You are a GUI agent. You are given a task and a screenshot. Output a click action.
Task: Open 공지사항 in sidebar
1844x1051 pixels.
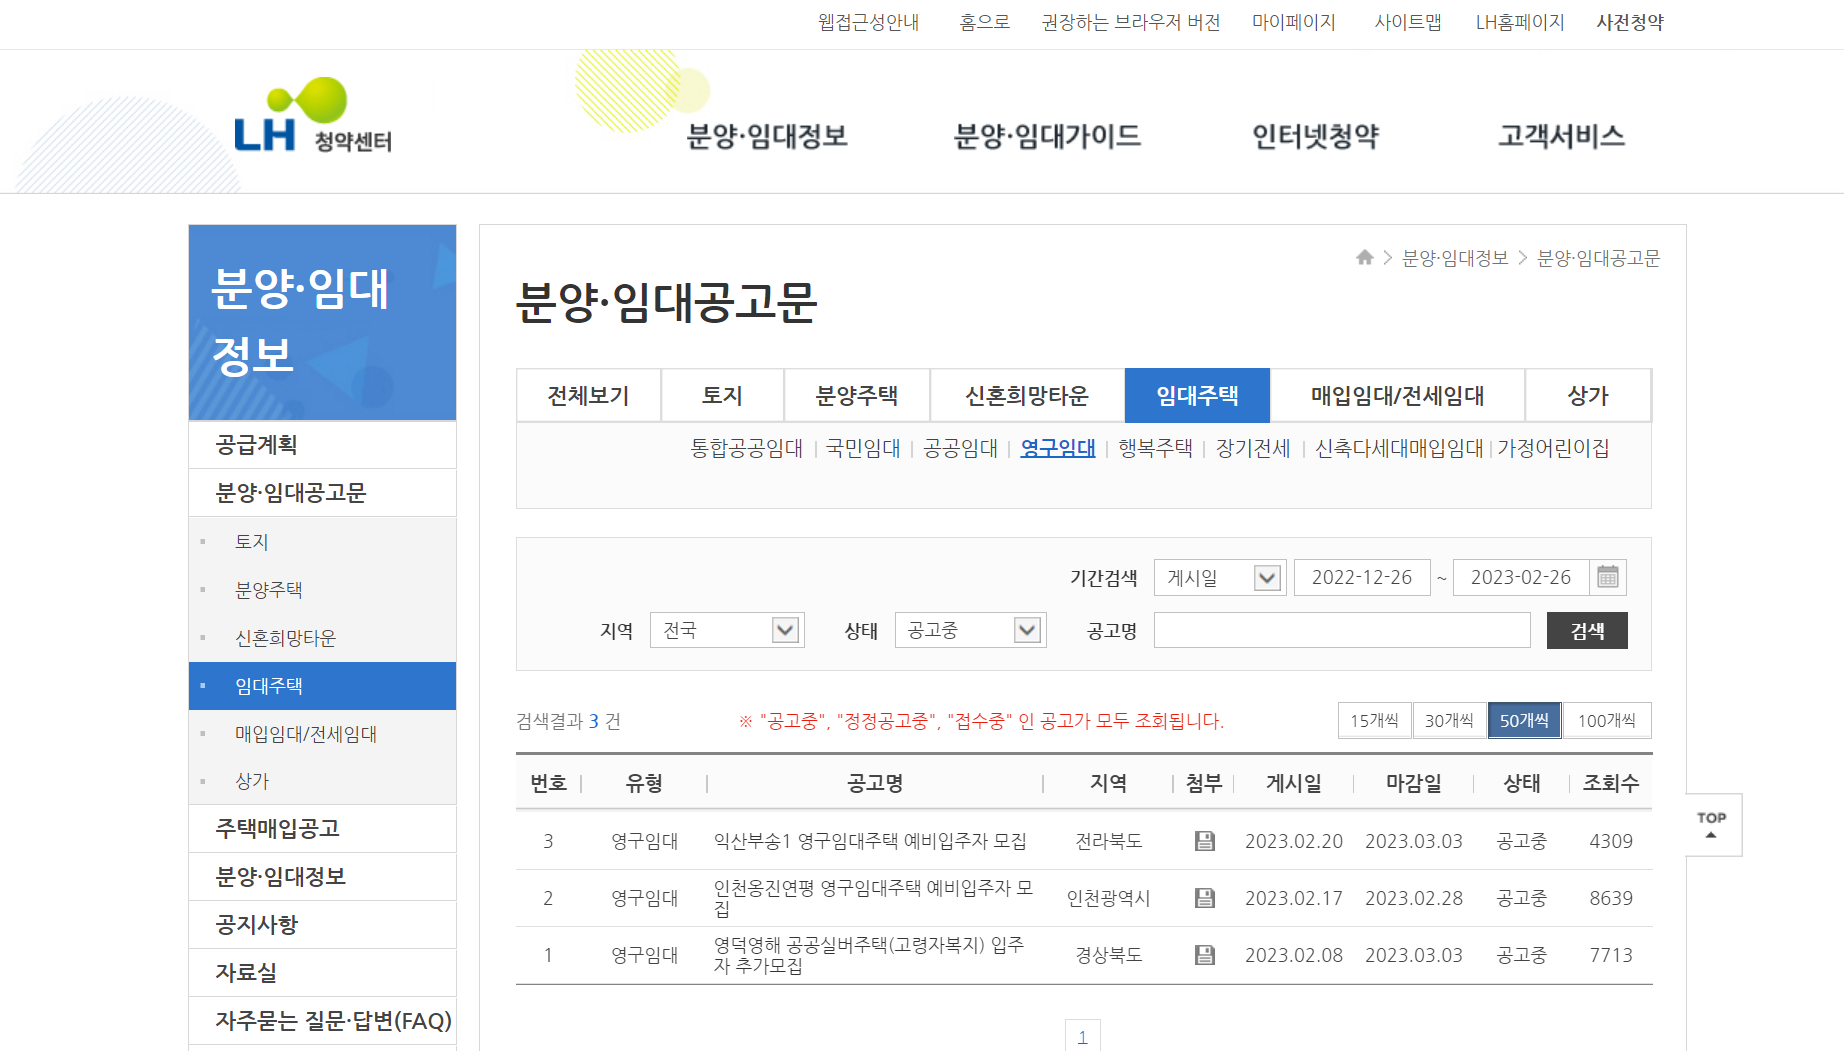(x=322, y=925)
